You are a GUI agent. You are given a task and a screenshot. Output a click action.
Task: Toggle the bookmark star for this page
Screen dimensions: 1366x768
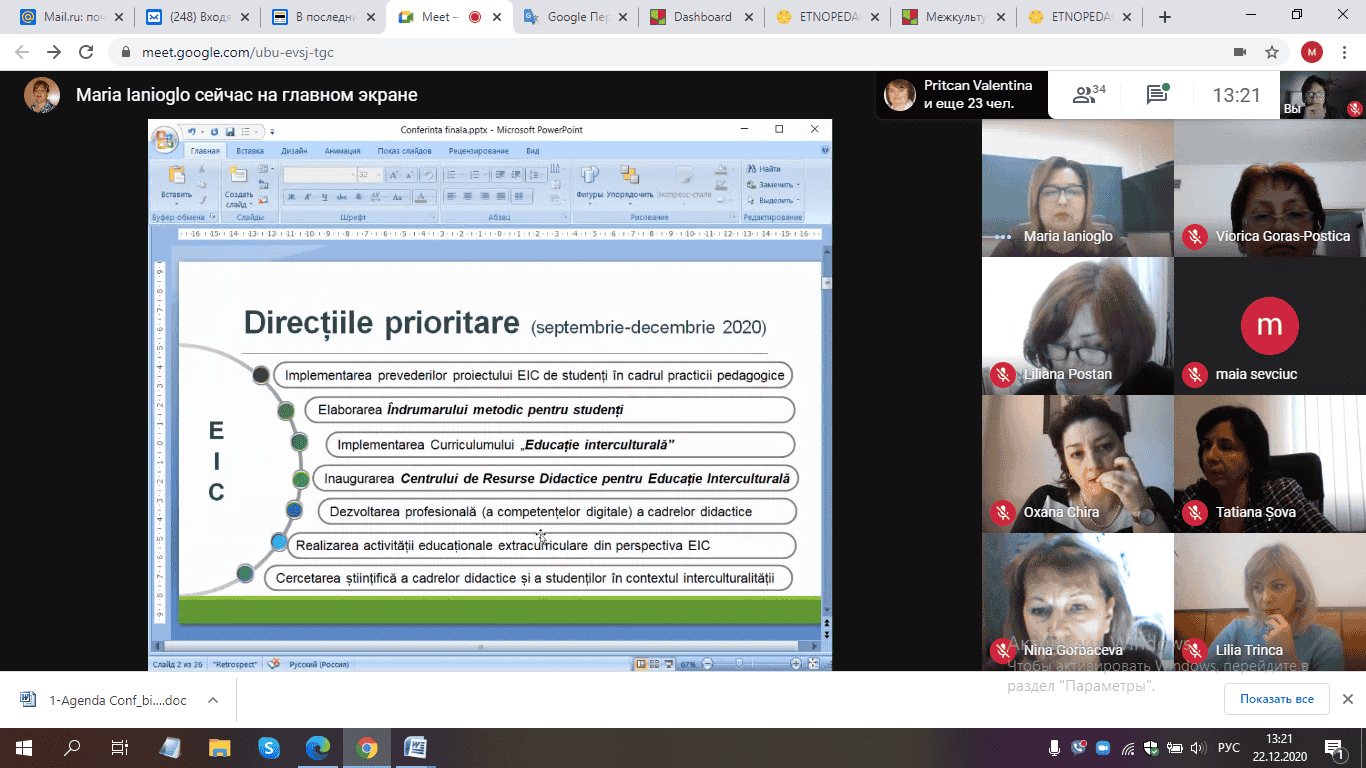pyautogui.click(x=1272, y=52)
